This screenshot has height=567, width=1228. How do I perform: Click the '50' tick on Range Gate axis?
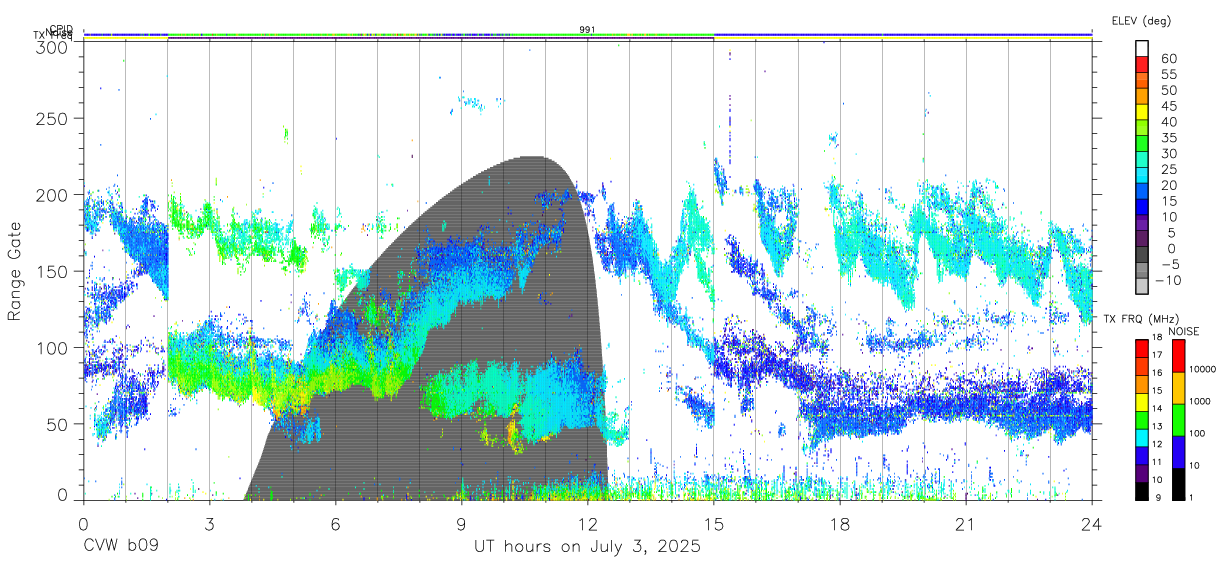coord(57,424)
